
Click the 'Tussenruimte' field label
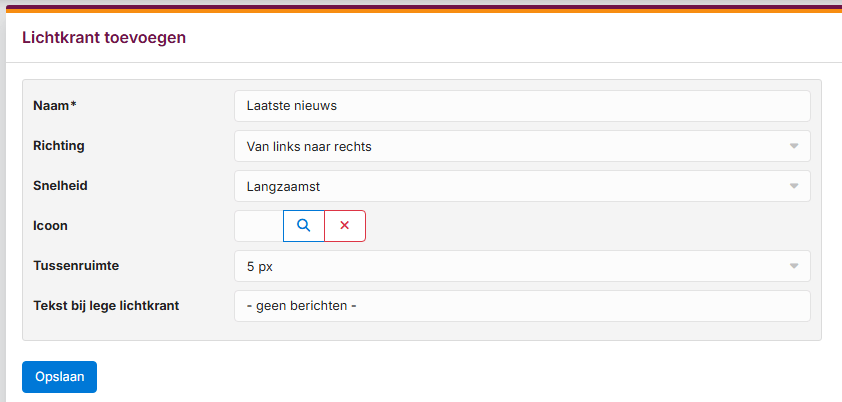pos(77,266)
